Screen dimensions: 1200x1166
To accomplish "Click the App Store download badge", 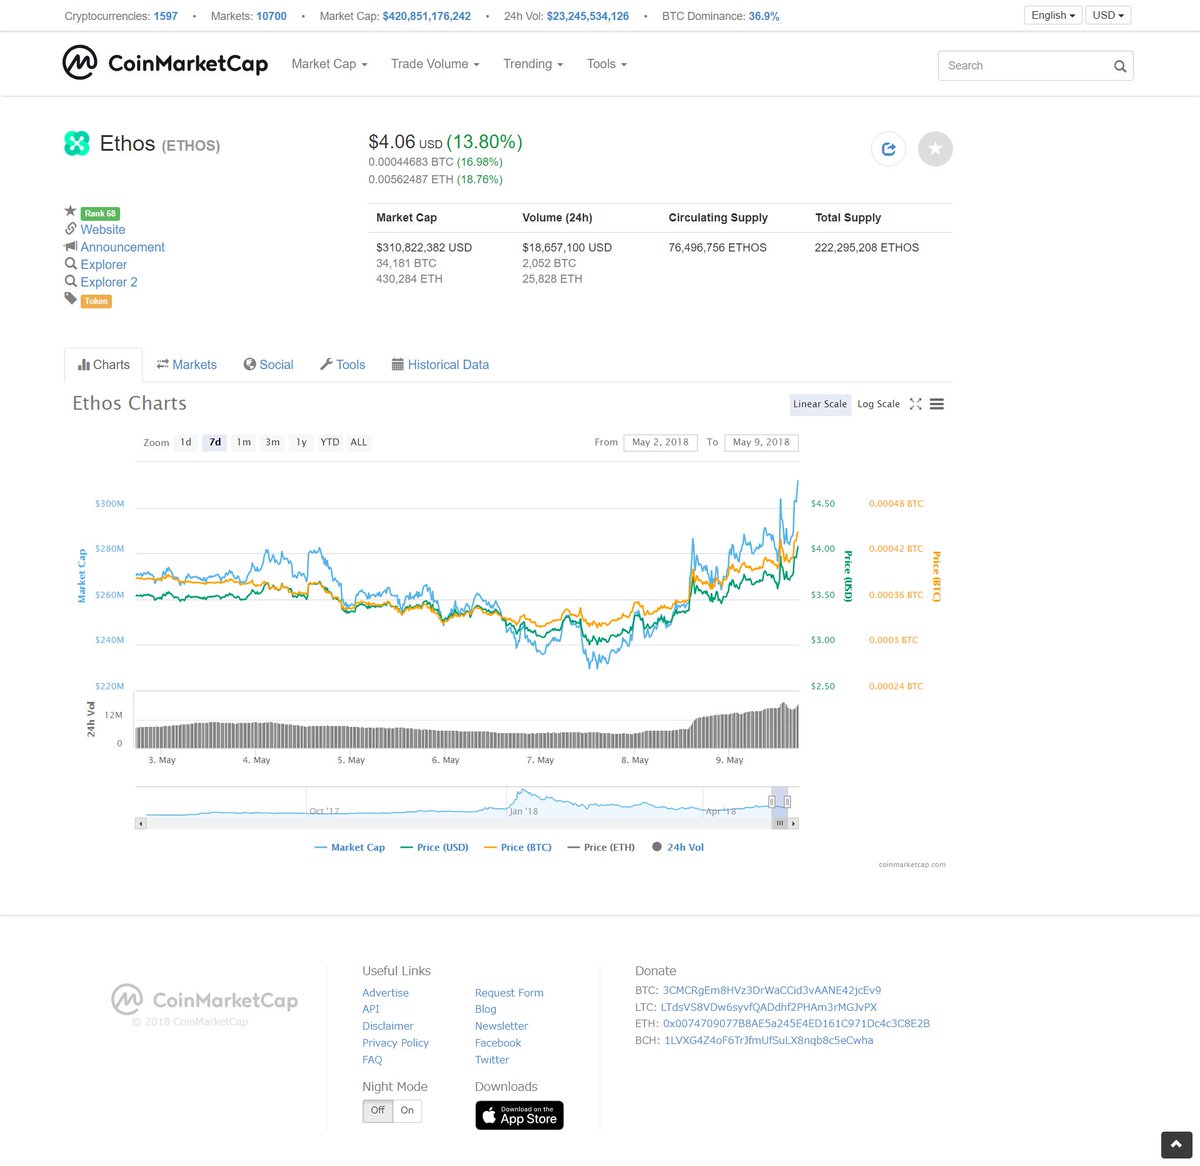I will pos(519,1115).
